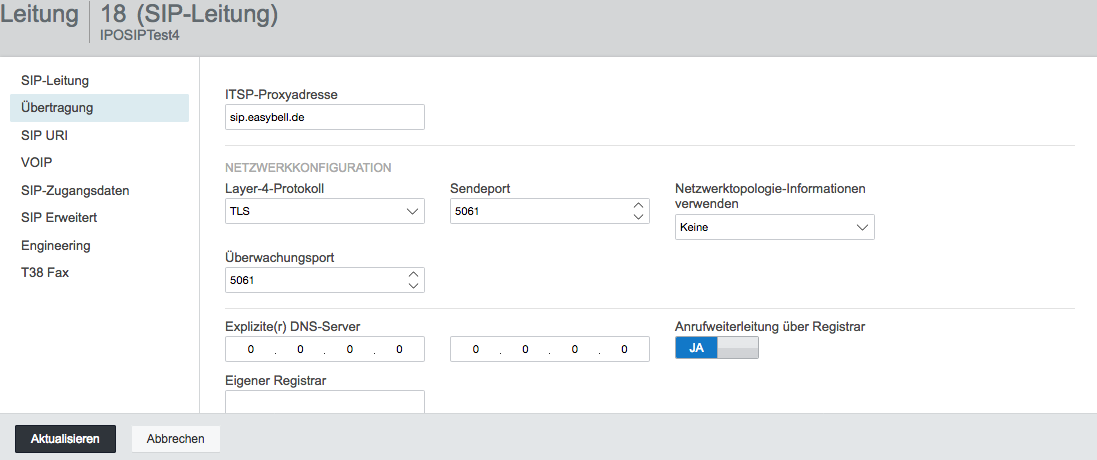Focus the ITSP-Proxyadresse input field
This screenshot has height=460, width=1097.
coord(325,117)
